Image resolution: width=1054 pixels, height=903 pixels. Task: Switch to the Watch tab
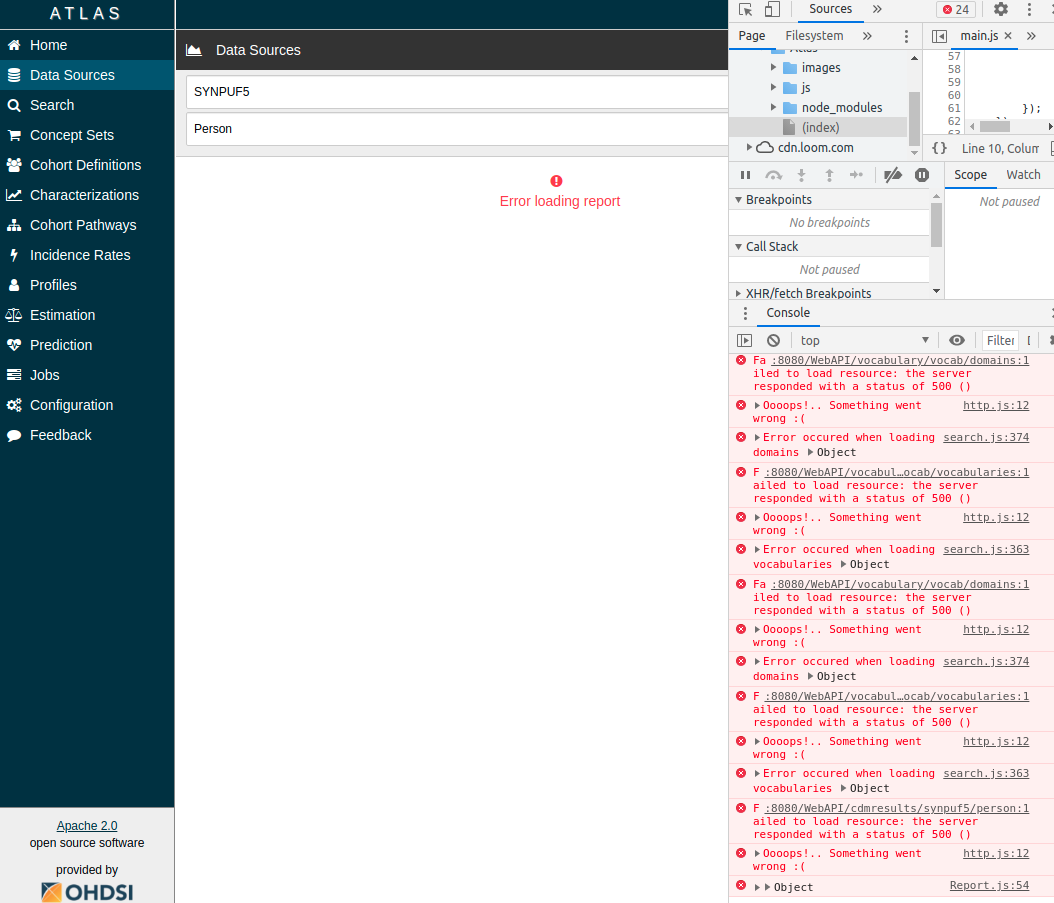pos(1023,174)
